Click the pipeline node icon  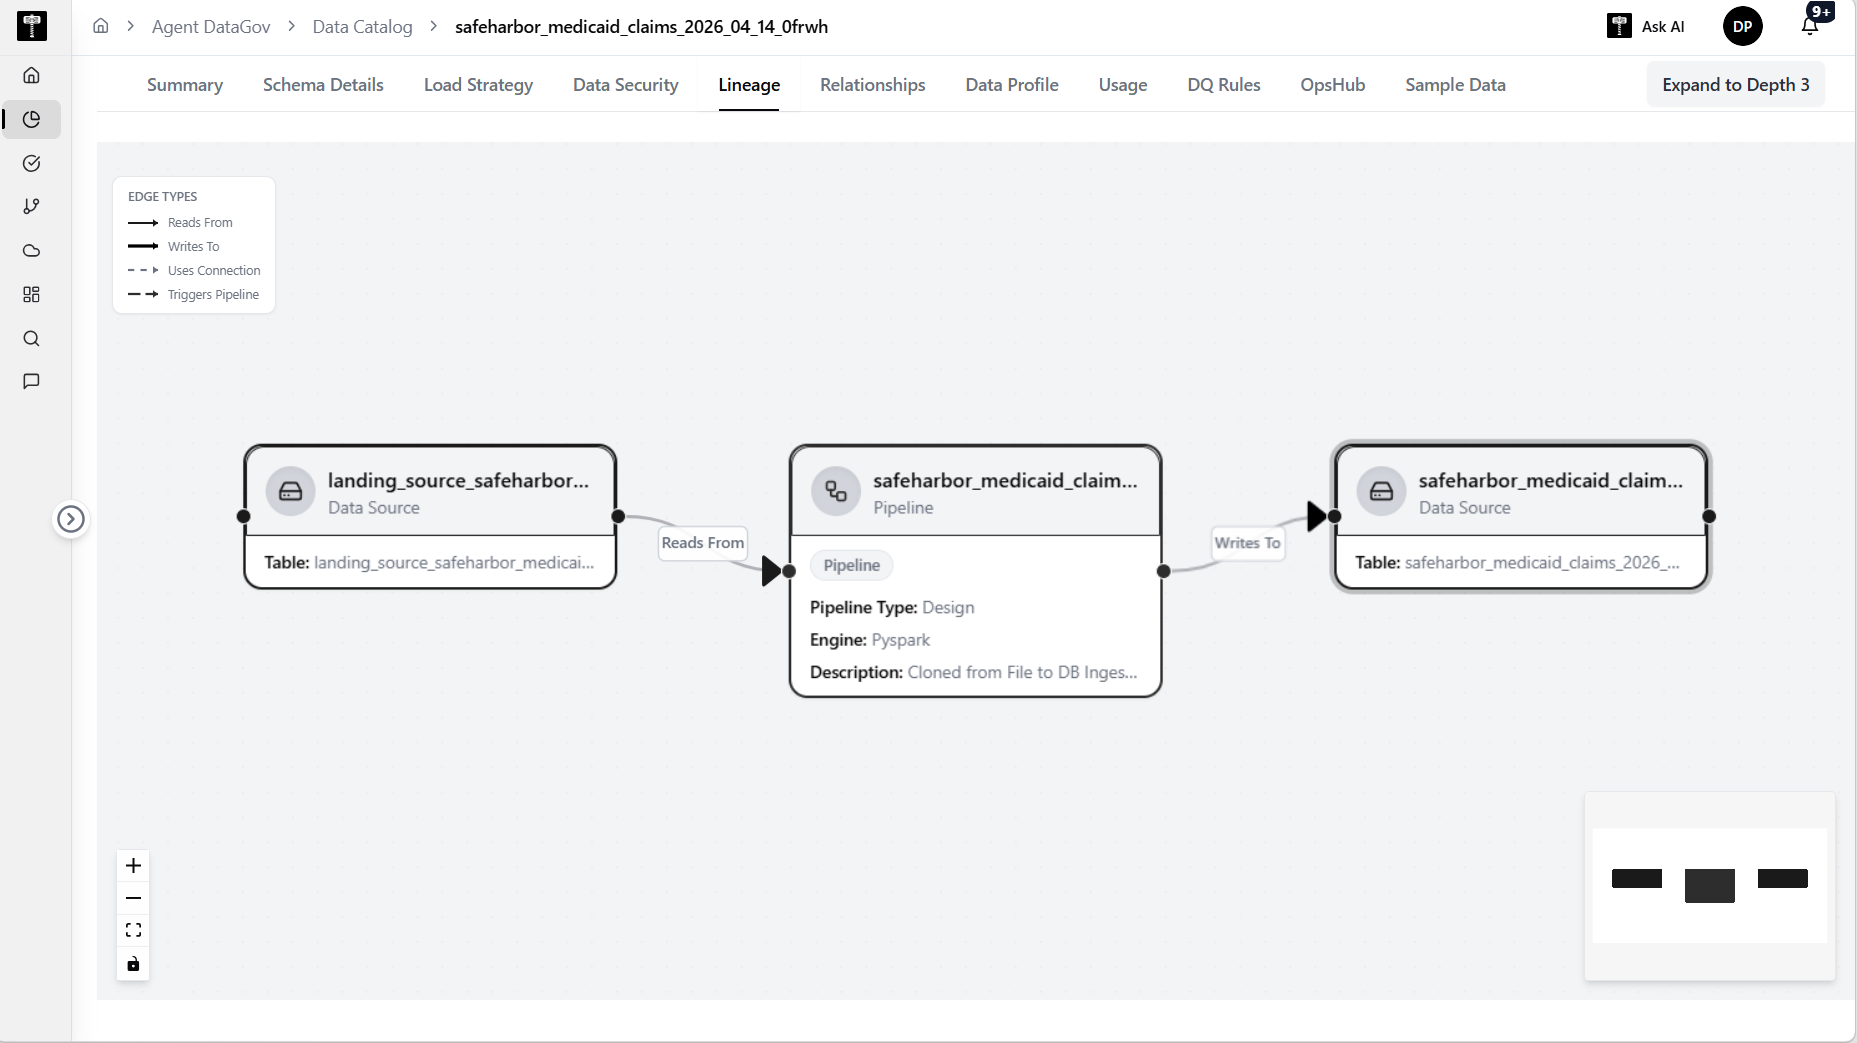click(836, 491)
